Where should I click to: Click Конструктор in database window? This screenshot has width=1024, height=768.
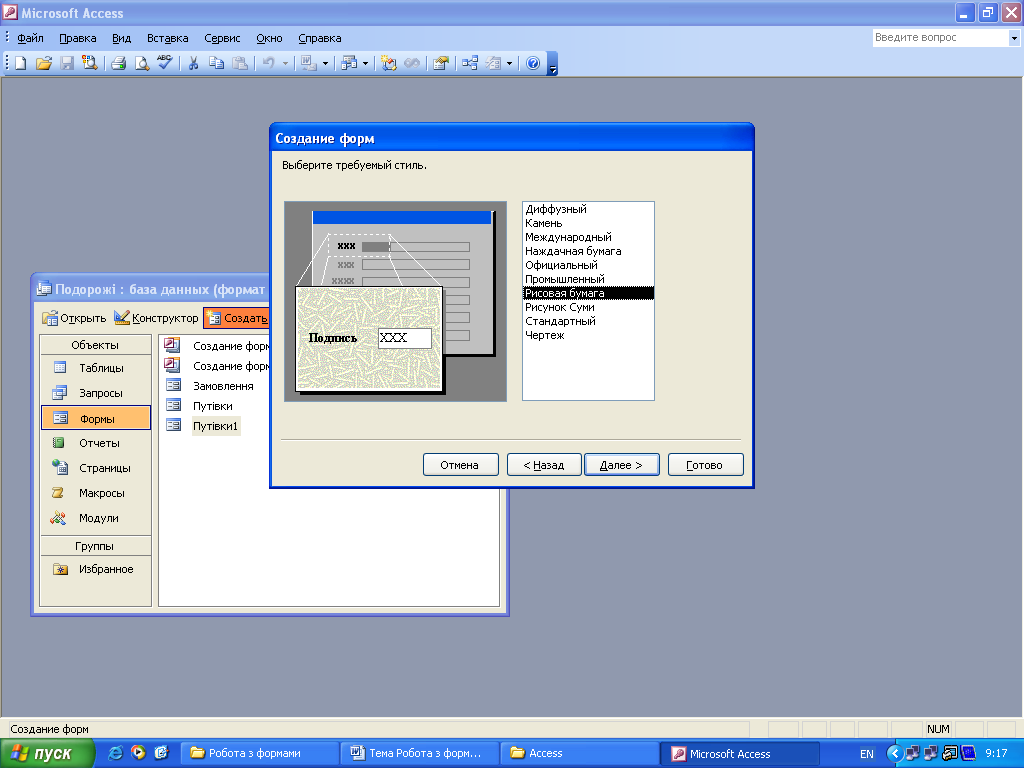[157, 318]
